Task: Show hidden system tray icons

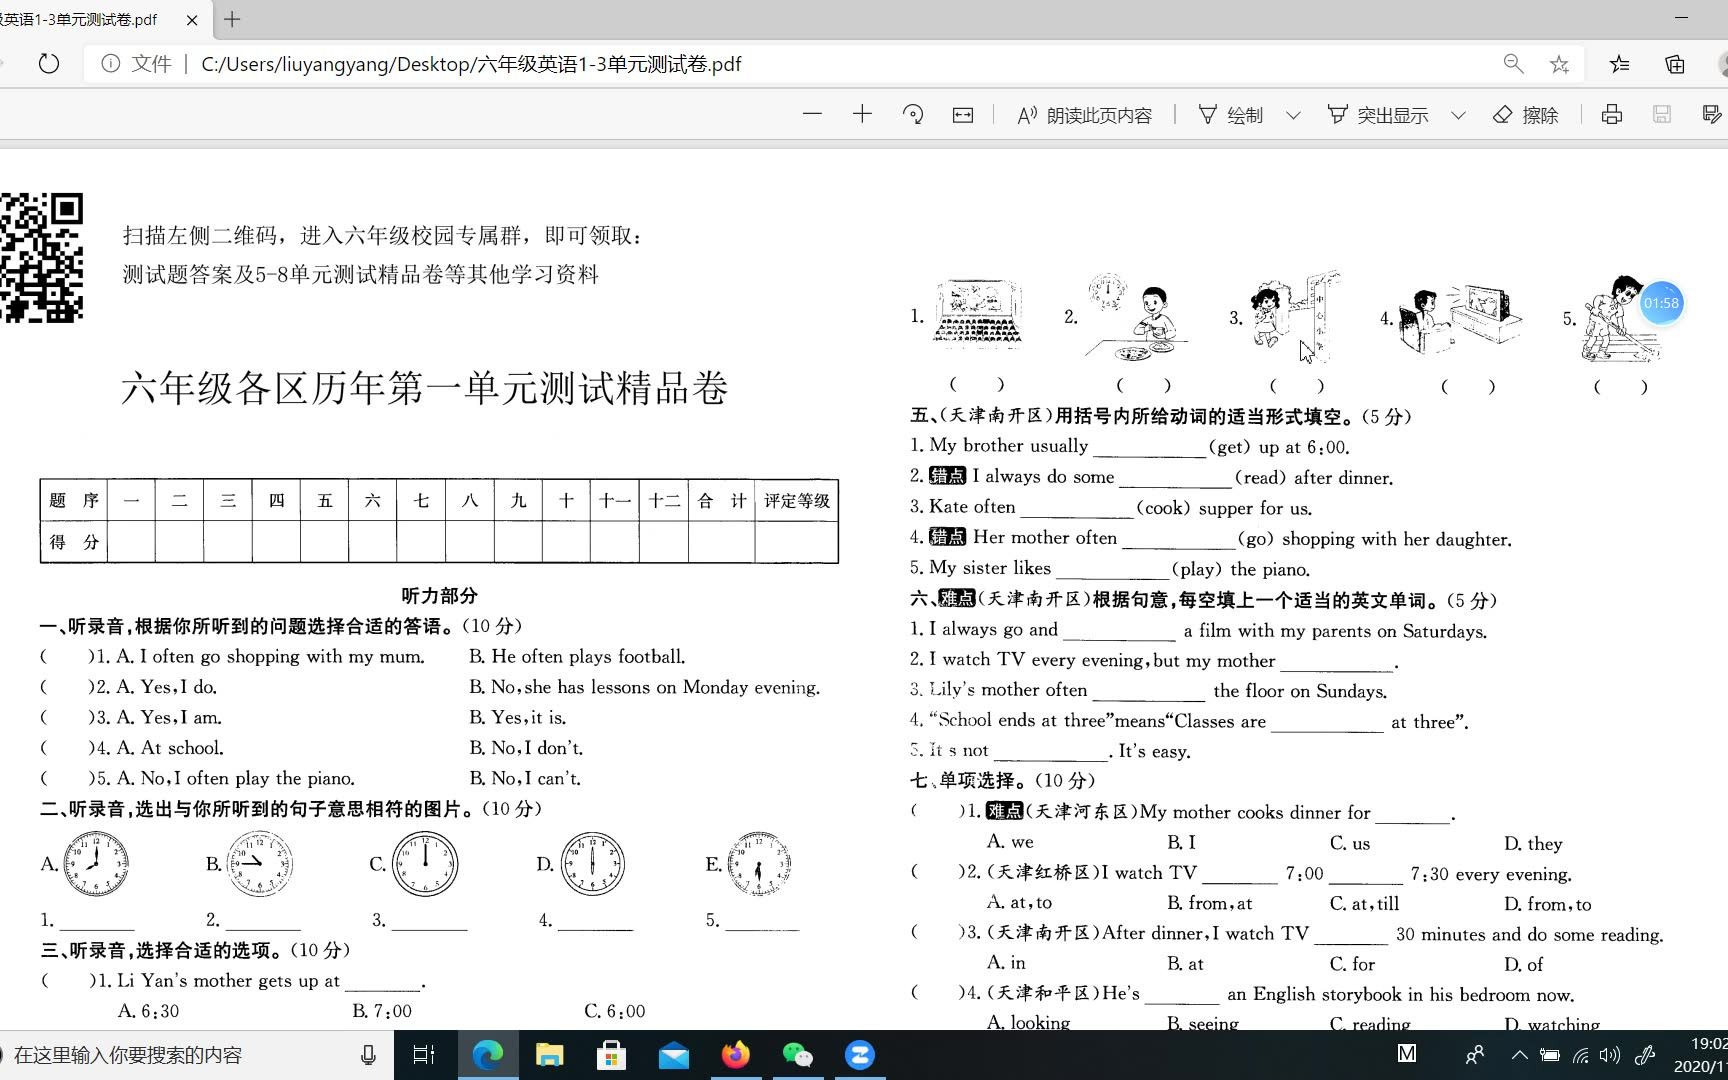Action: [x=1519, y=1055]
